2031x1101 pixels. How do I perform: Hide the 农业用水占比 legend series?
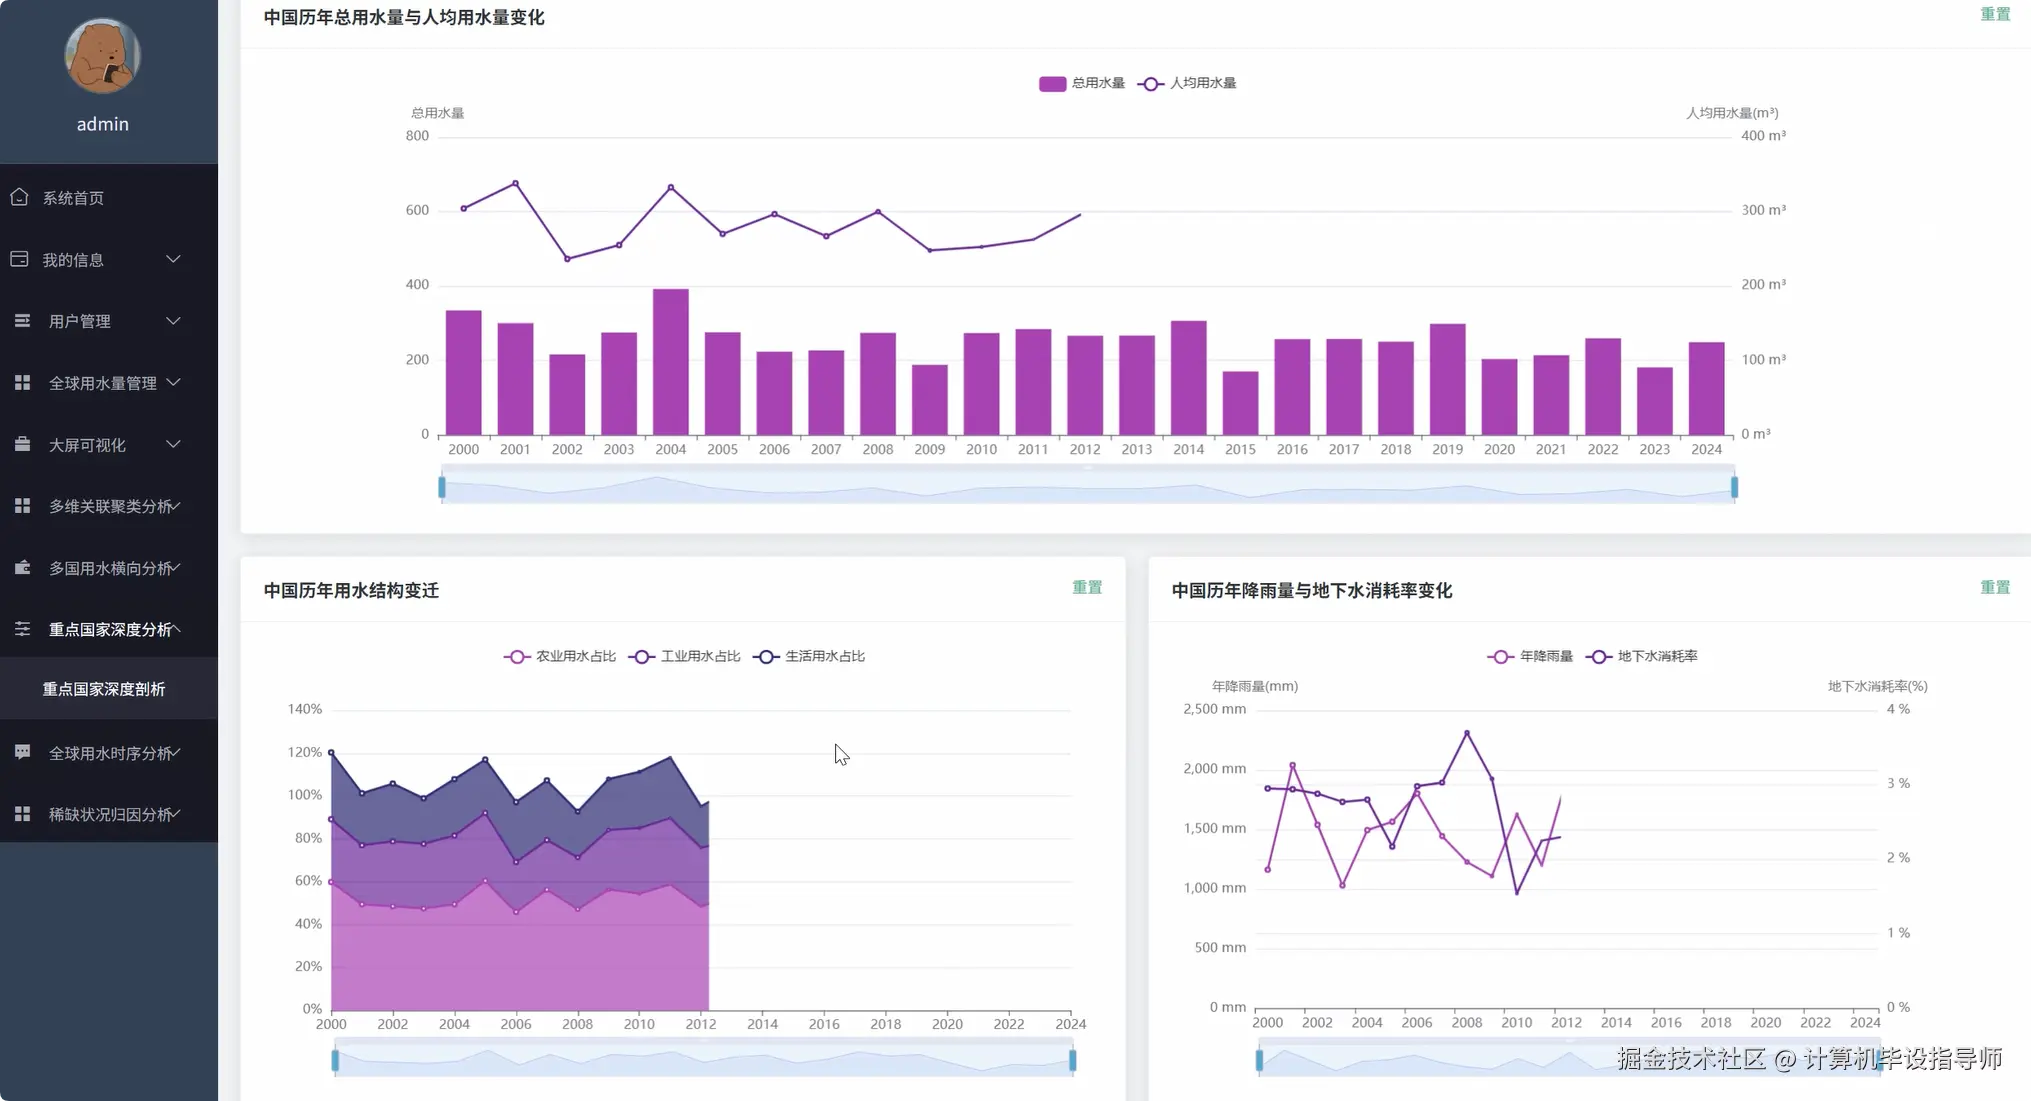(x=560, y=656)
